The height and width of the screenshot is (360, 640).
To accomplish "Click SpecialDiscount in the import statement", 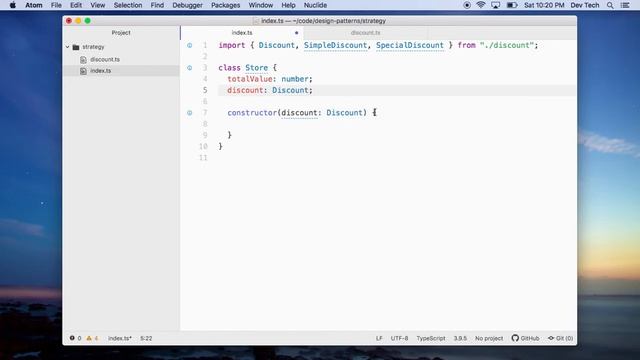I will click(x=409, y=45).
